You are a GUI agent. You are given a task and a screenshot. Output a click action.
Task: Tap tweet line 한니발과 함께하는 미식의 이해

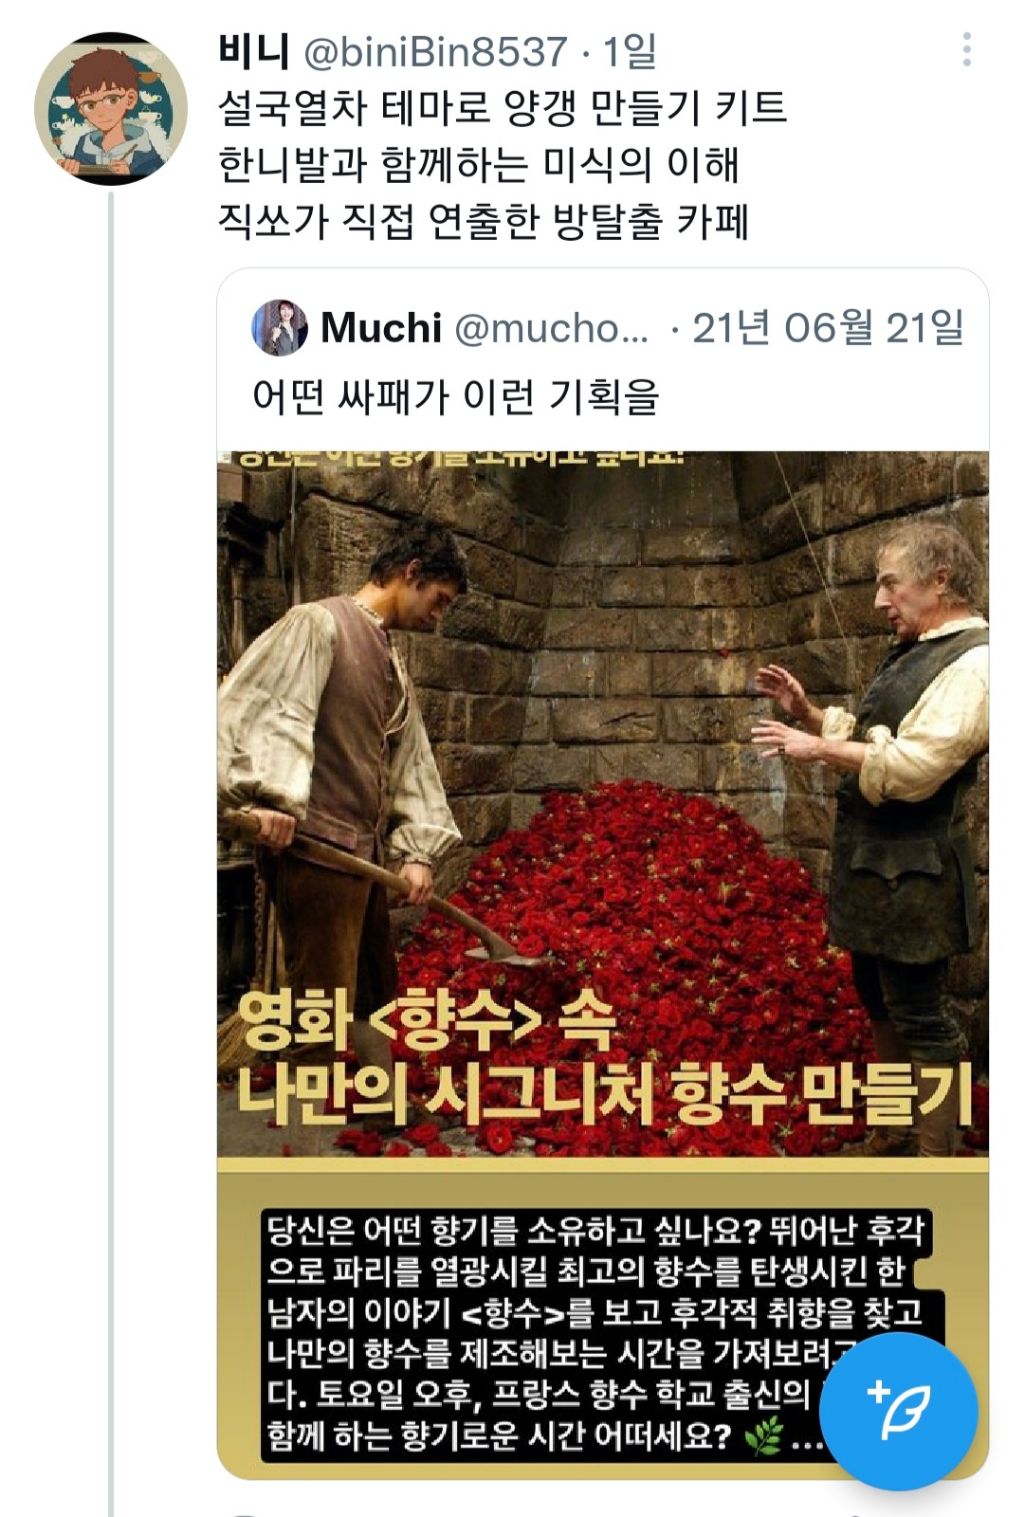pos(478,165)
